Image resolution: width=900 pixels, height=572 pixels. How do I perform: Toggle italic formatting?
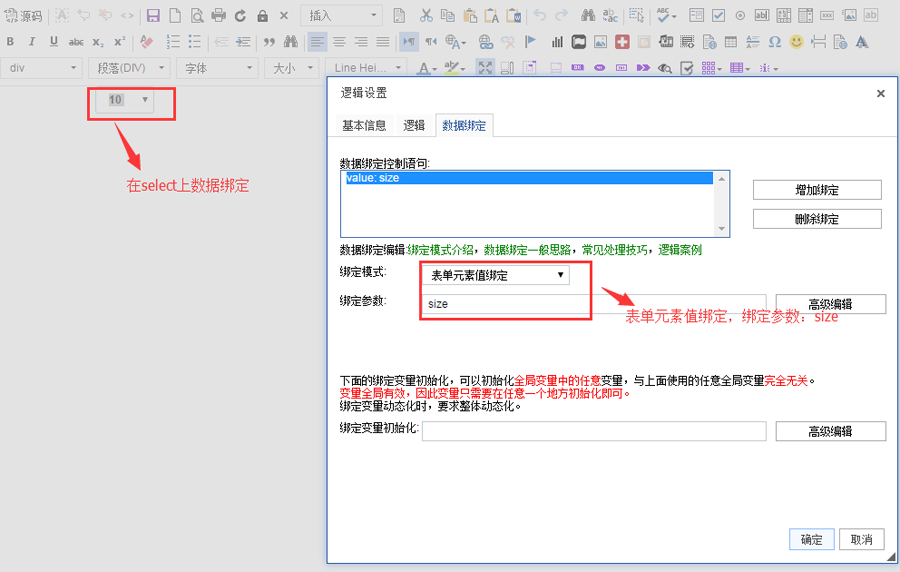tap(32, 42)
